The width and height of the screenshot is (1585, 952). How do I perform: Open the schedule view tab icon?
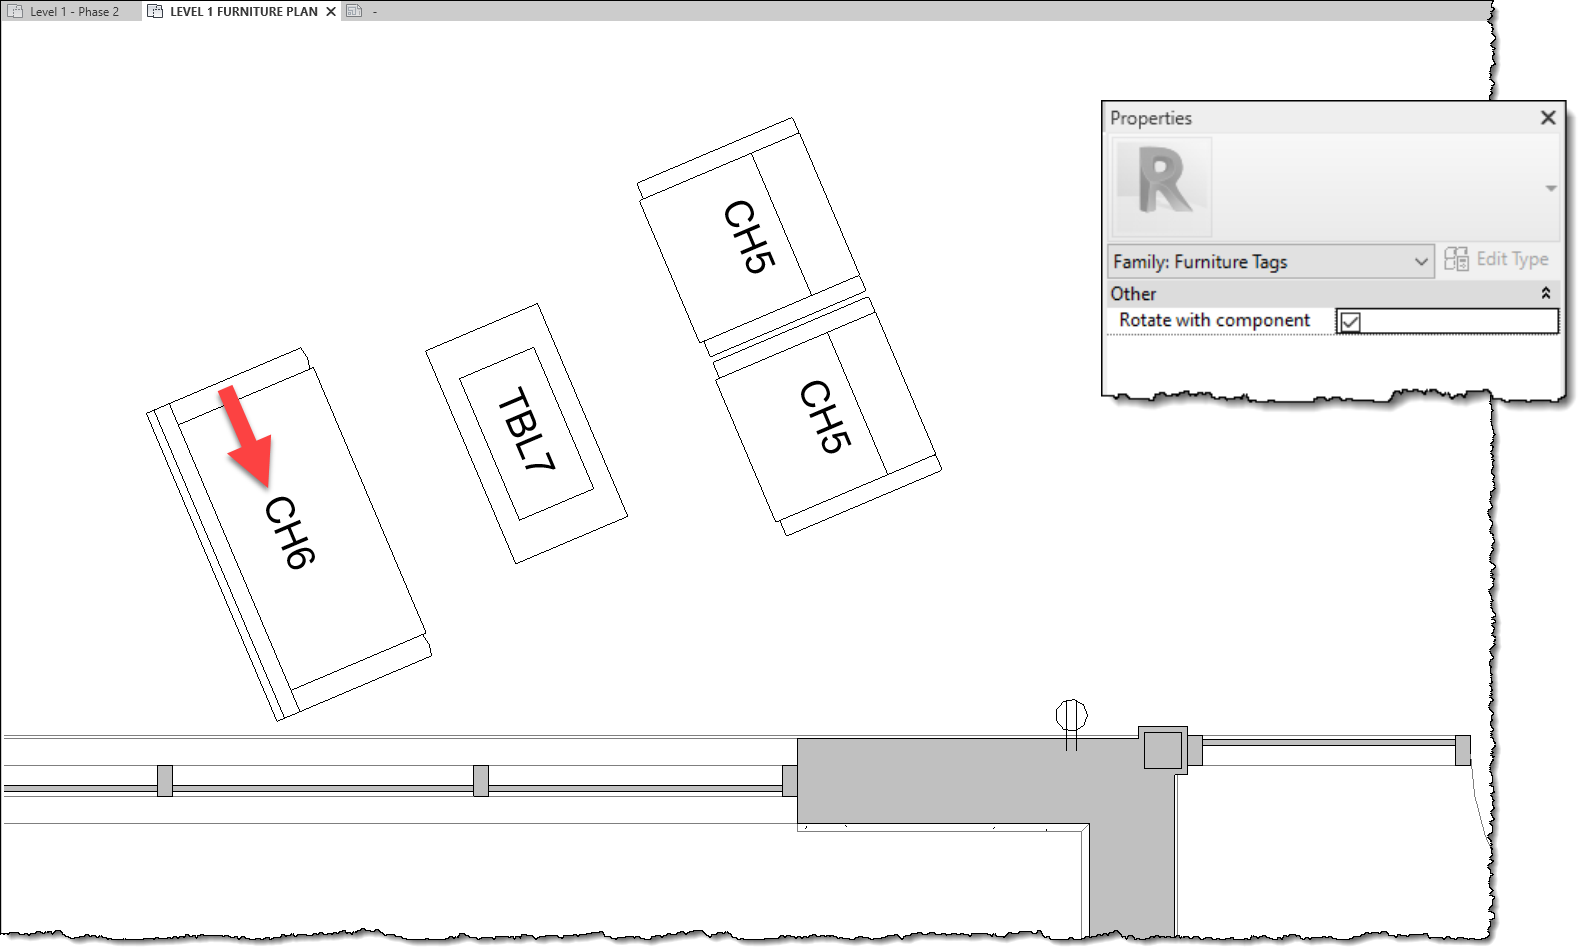[354, 12]
